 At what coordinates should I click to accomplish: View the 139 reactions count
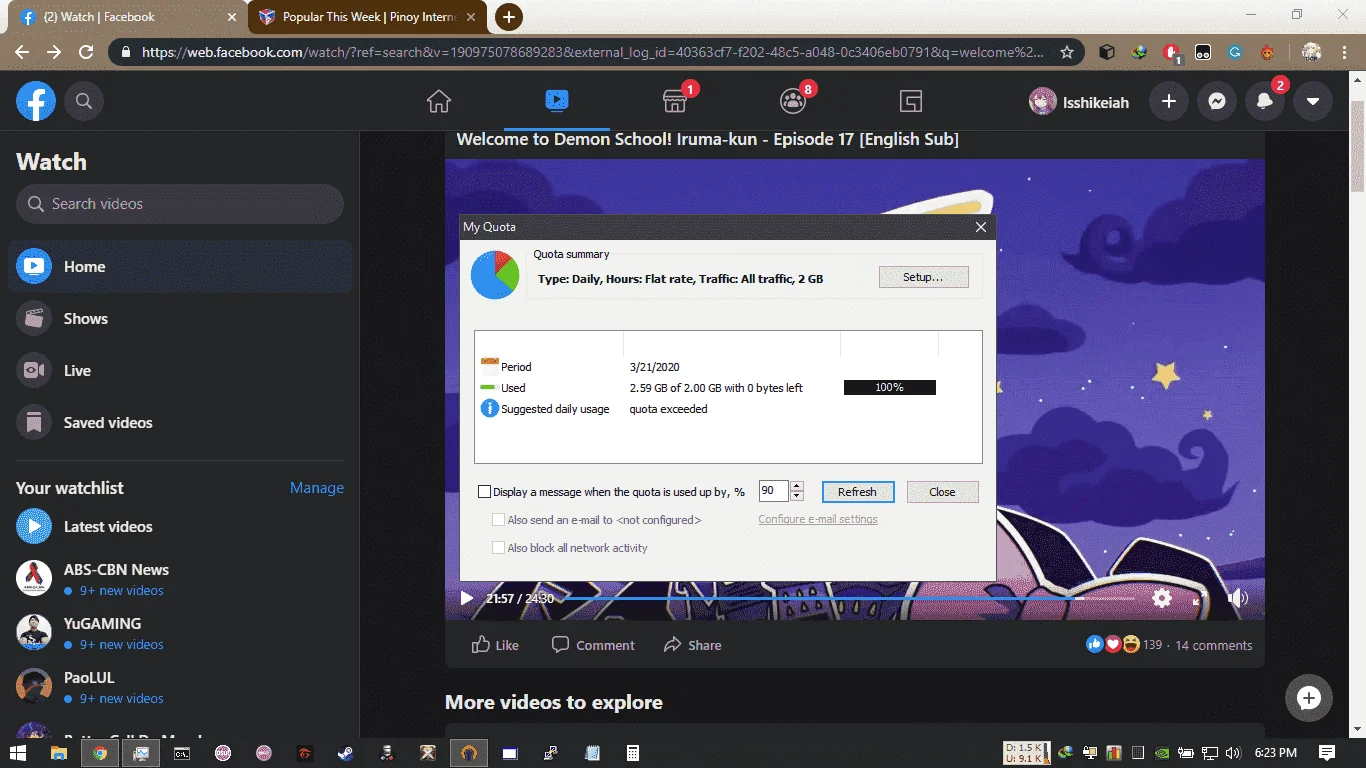(1153, 645)
